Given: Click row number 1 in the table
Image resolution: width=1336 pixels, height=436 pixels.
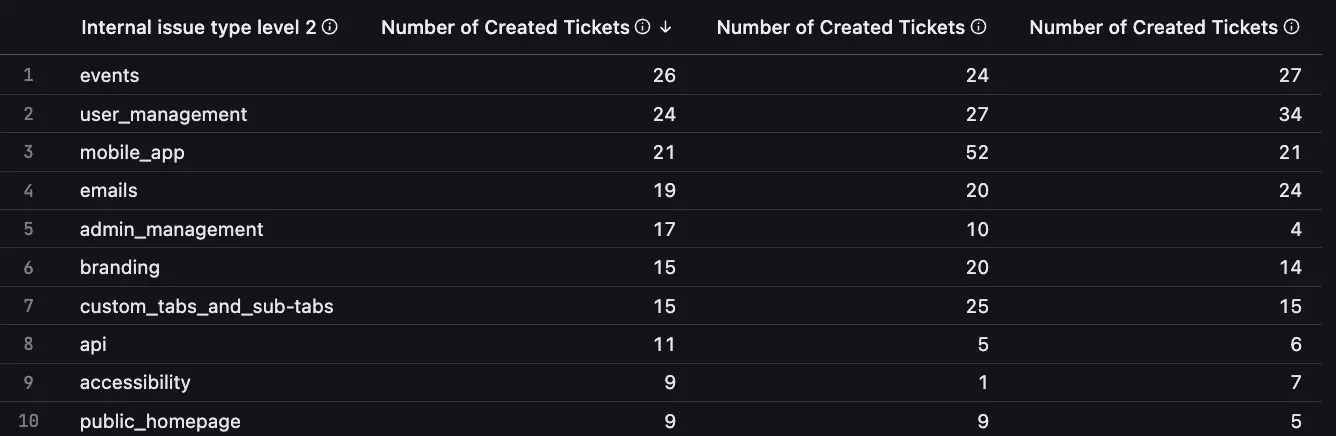Looking at the screenshot, I should click(28, 76).
